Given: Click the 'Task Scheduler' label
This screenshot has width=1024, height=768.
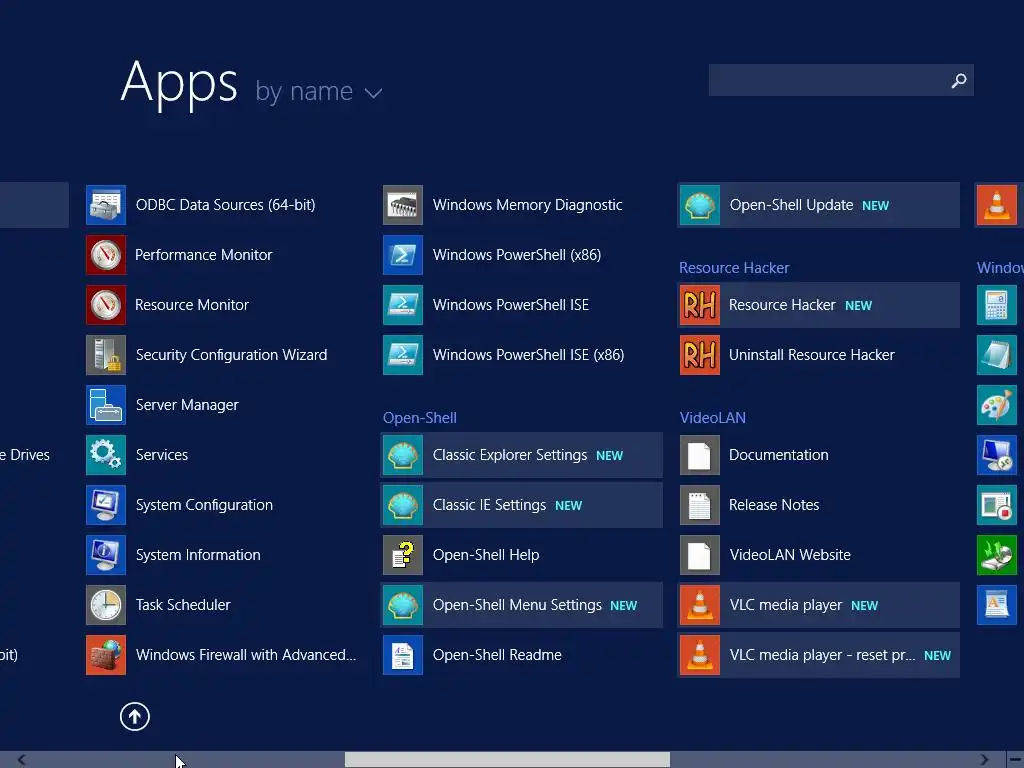Looking at the screenshot, I should point(183,605).
